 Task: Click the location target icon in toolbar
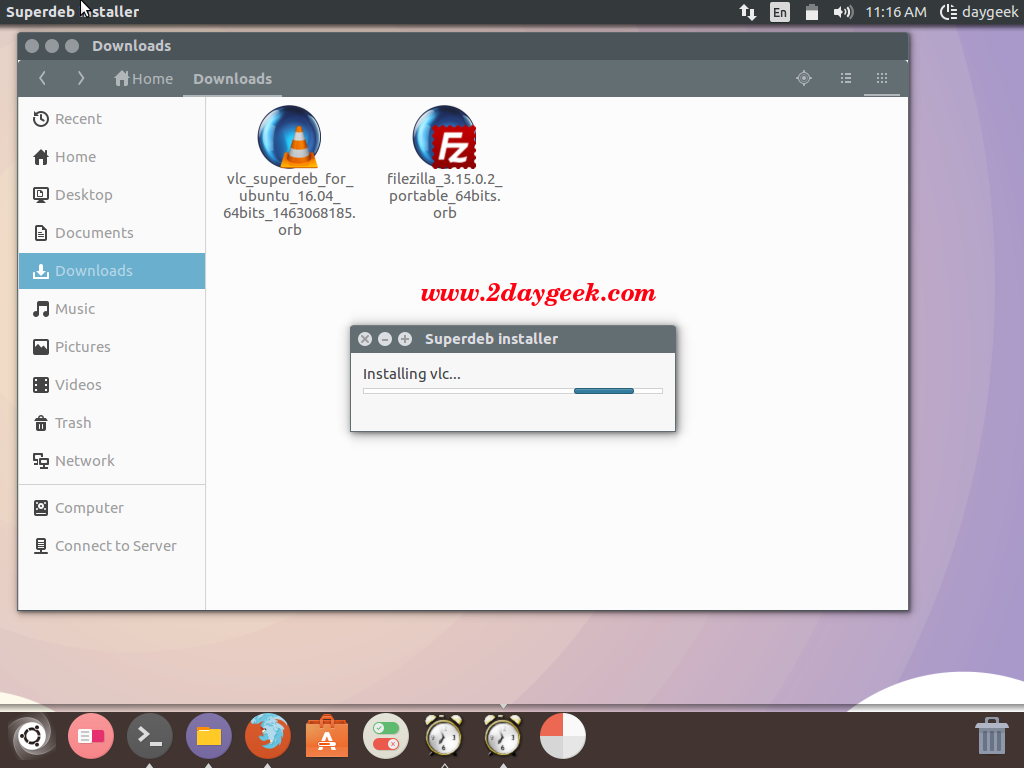pyautogui.click(x=804, y=78)
